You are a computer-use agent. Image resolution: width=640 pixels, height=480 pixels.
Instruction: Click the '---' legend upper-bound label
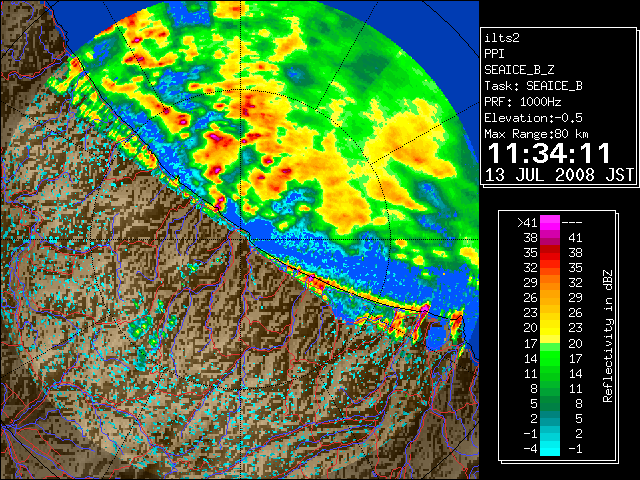tap(572, 222)
